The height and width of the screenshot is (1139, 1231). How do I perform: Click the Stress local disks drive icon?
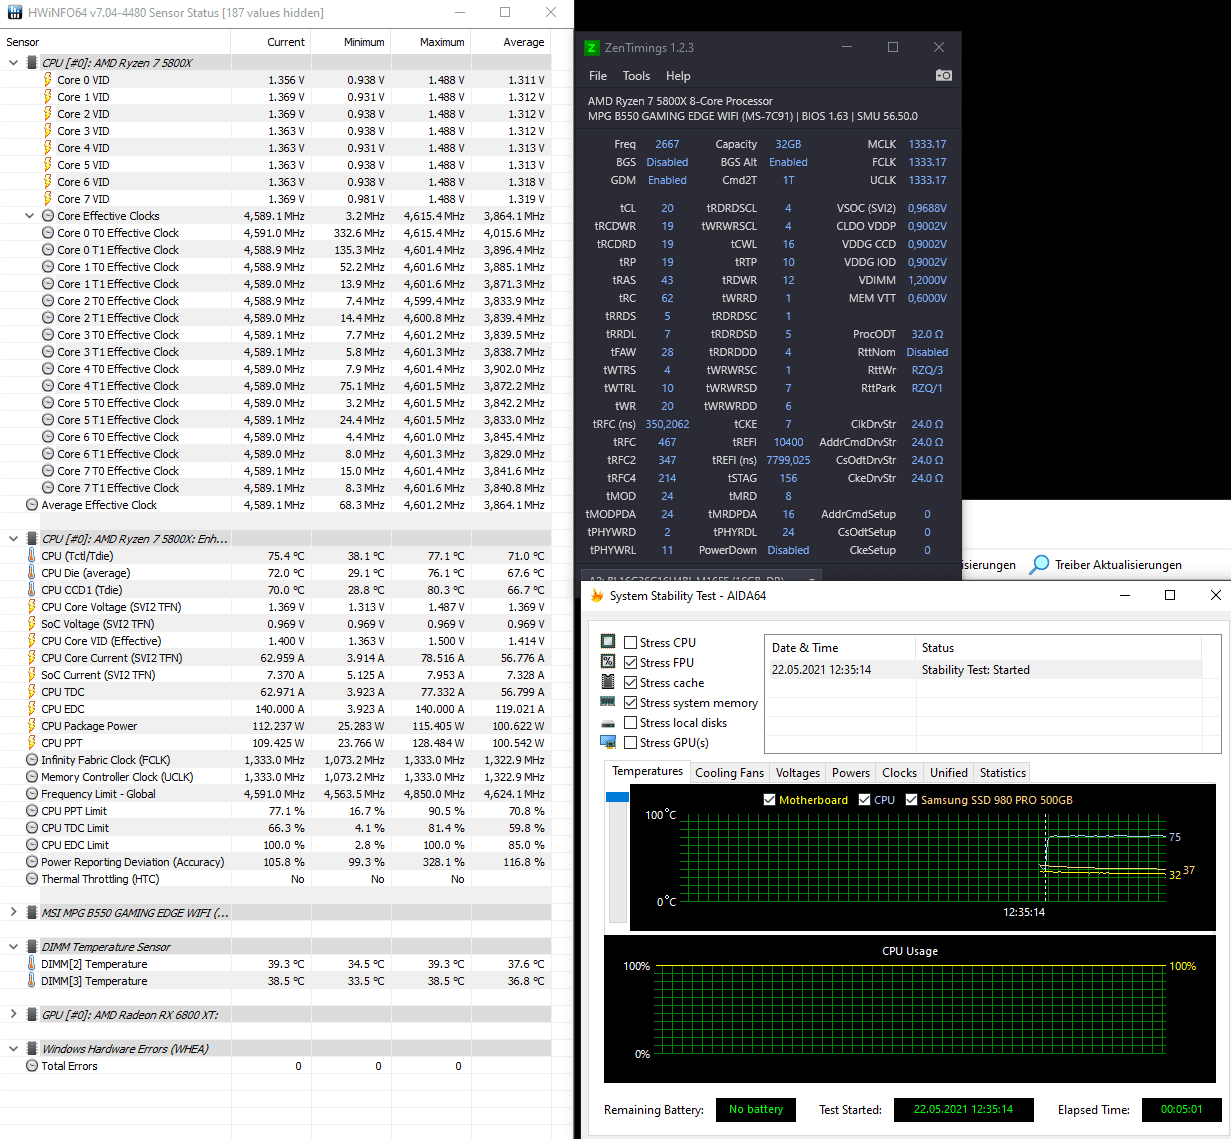[608, 723]
